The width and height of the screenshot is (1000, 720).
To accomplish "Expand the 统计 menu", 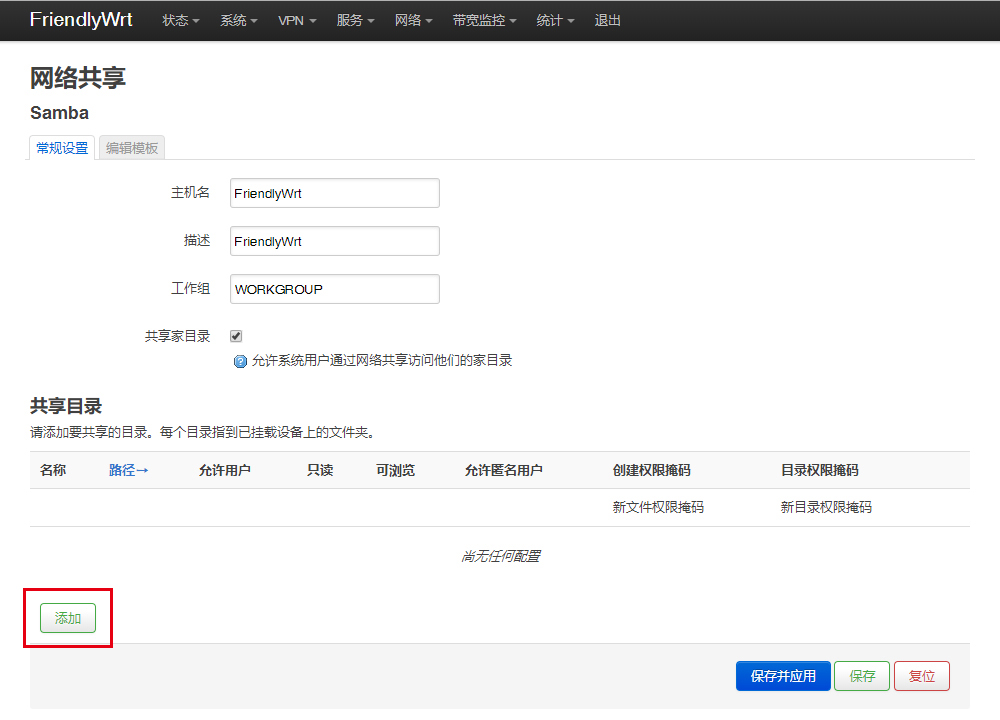I will point(555,20).
